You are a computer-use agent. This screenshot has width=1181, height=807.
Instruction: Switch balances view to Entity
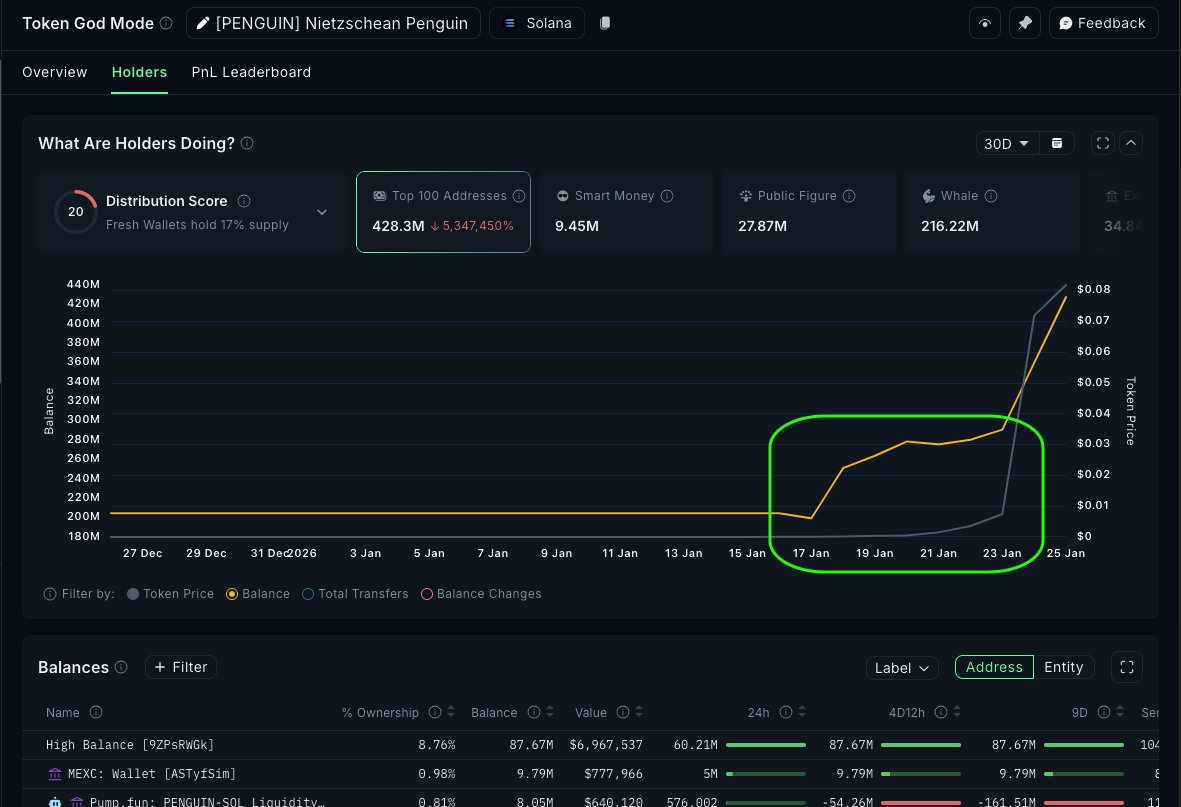coord(1064,667)
